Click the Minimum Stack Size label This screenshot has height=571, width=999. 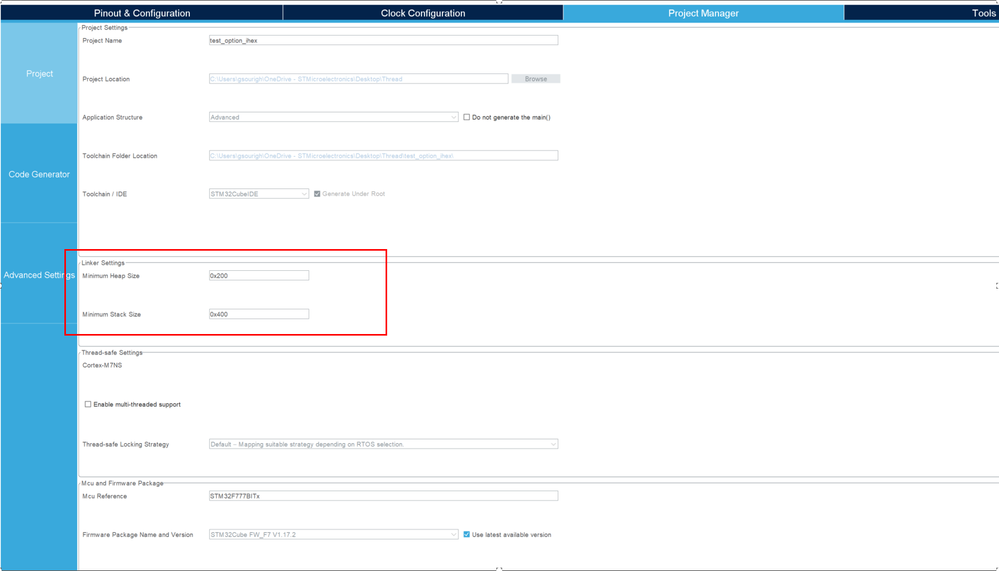pyautogui.click(x=111, y=314)
